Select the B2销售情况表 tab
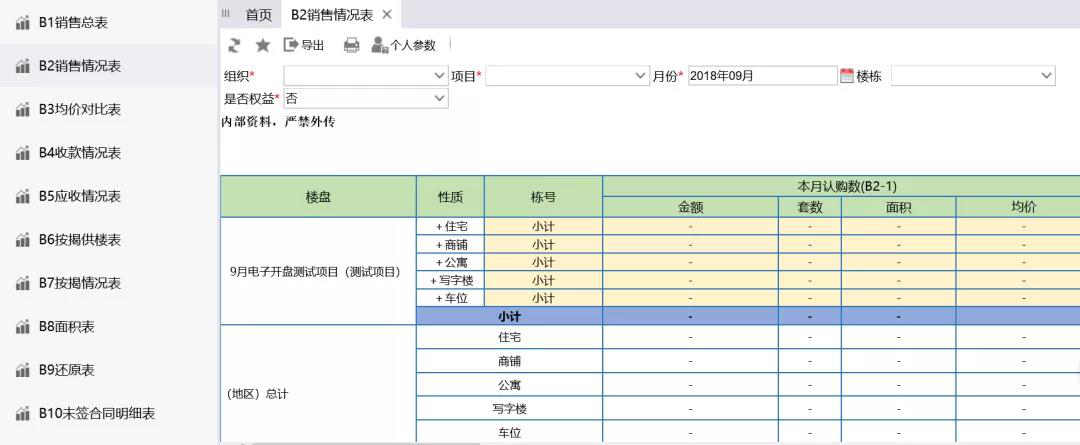 click(332, 14)
